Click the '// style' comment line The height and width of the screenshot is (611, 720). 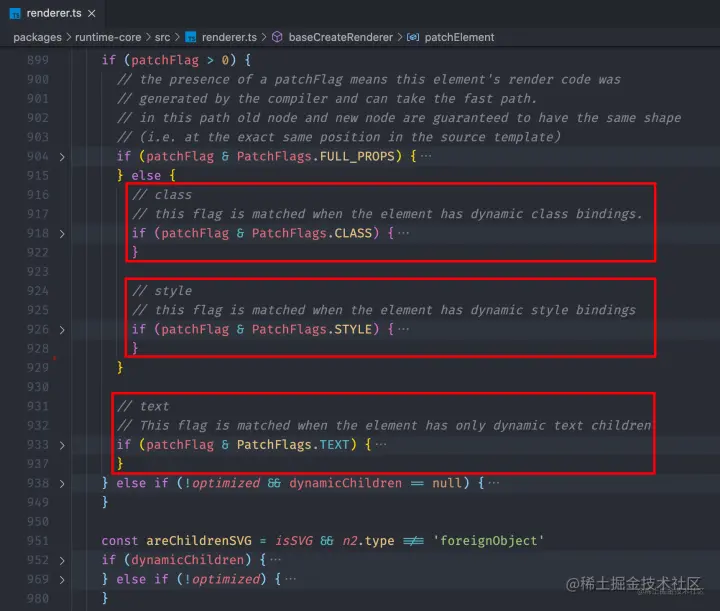click(x=162, y=291)
